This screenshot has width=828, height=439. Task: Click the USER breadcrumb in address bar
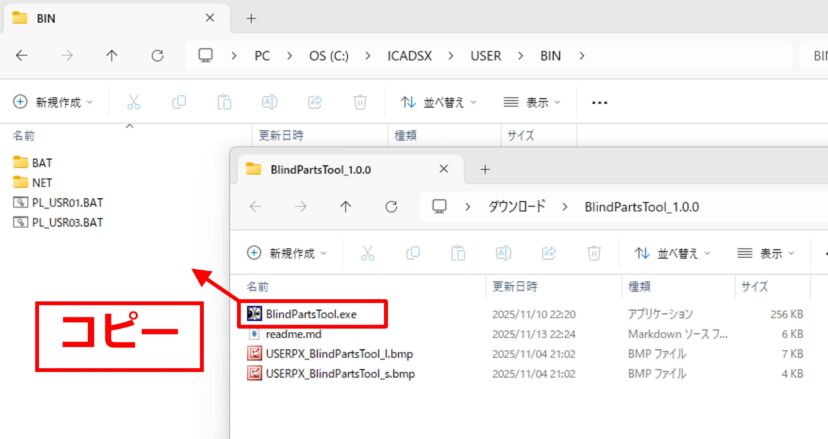(x=486, y=55)
